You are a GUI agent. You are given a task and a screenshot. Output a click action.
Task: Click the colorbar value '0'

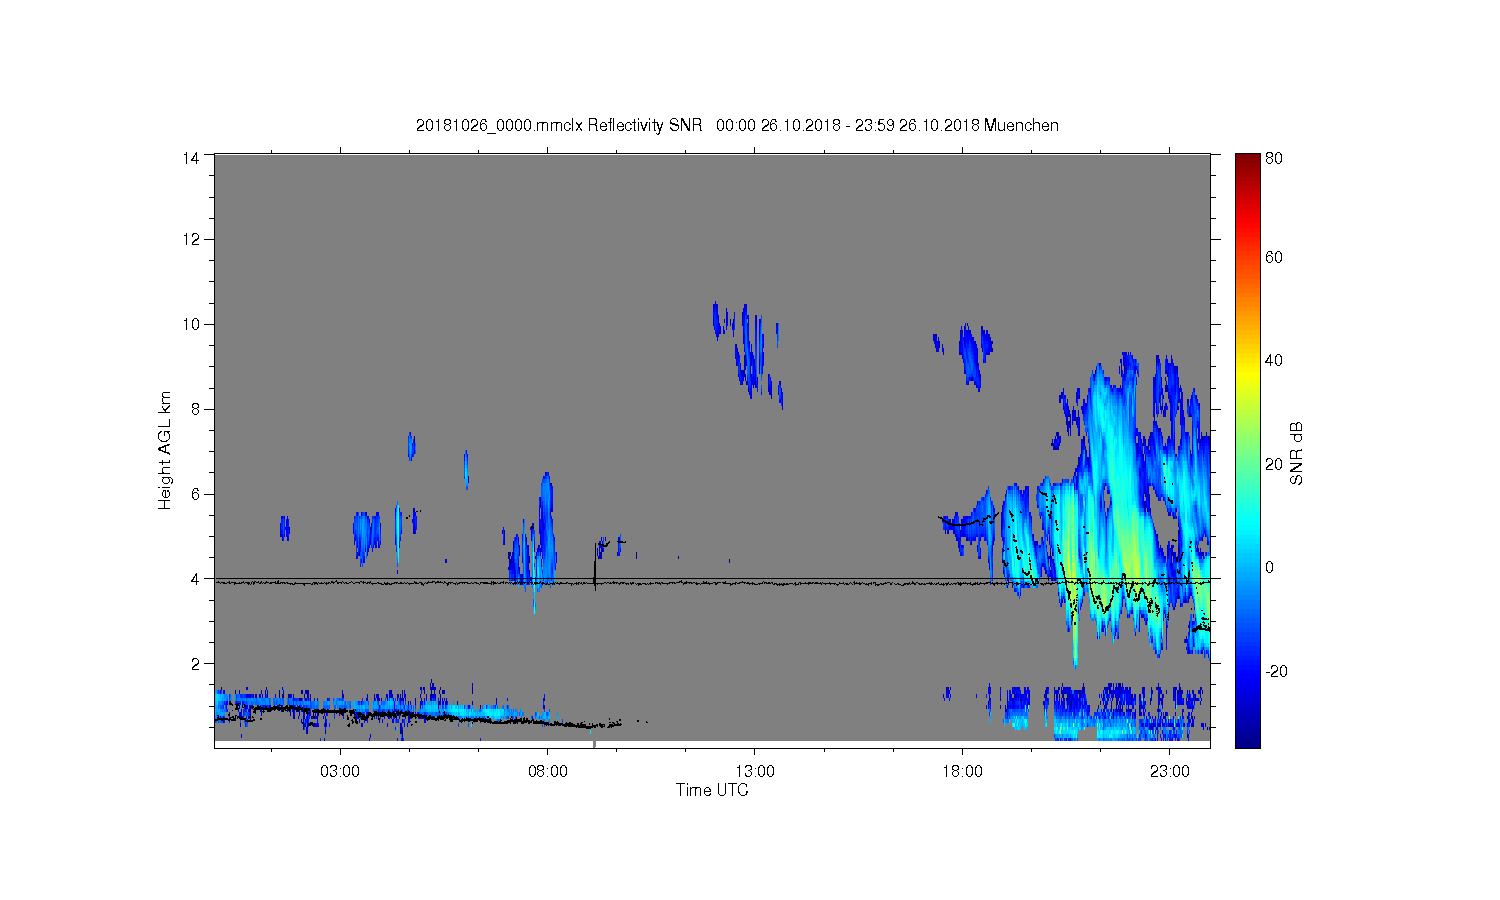(1270, 567)
